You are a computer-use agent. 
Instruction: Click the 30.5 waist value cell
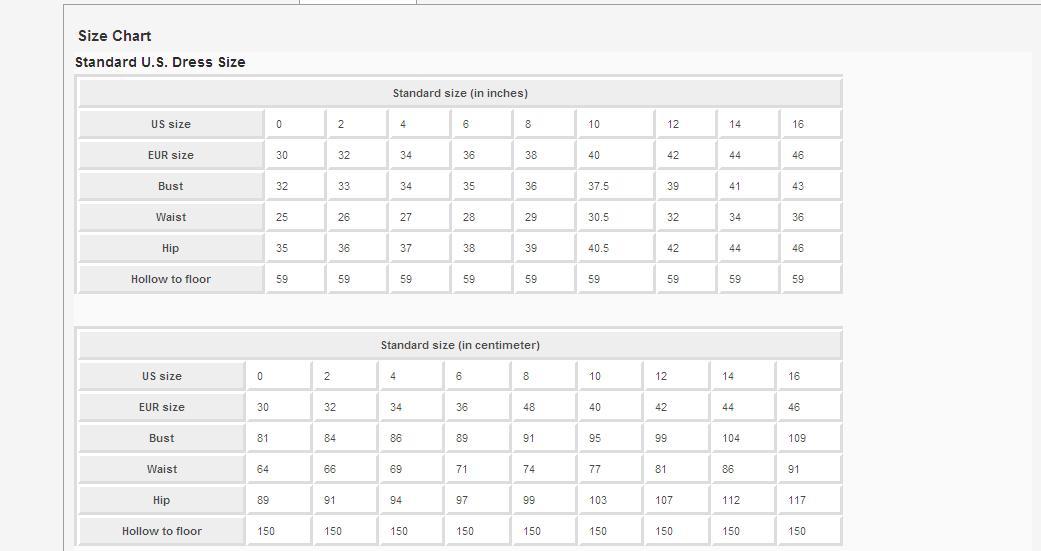pyautogui.click(x=599, y=217)
